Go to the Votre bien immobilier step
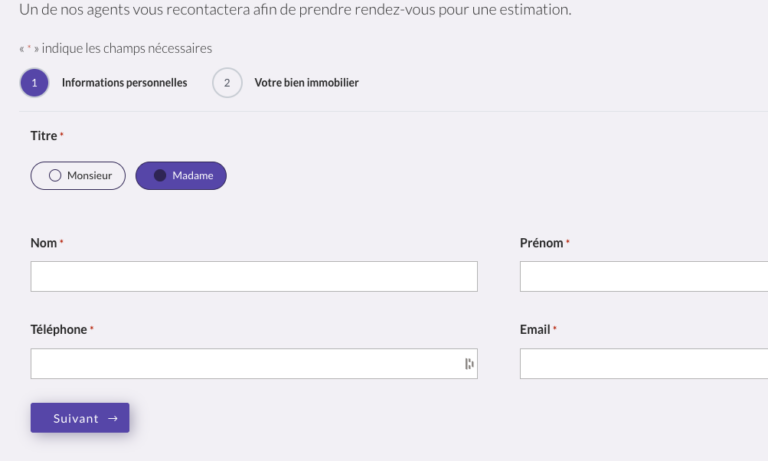Viewport: 768px width, 461px height. tap(306, 83)
